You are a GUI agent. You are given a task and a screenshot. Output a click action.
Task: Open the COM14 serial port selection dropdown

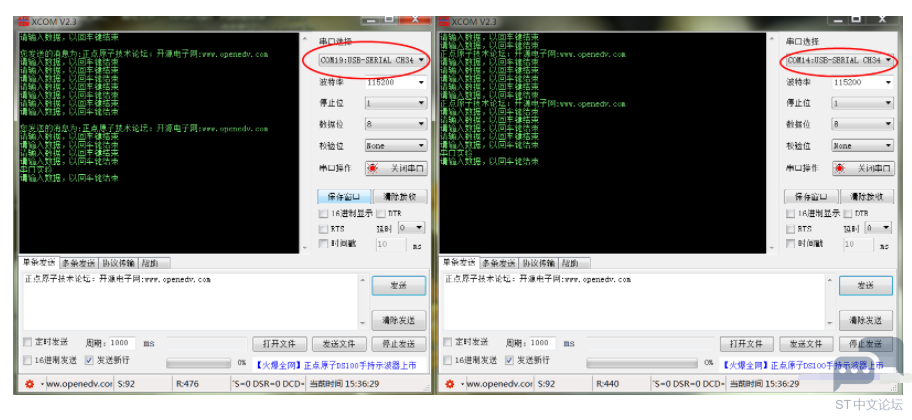(x=839, y=60)
